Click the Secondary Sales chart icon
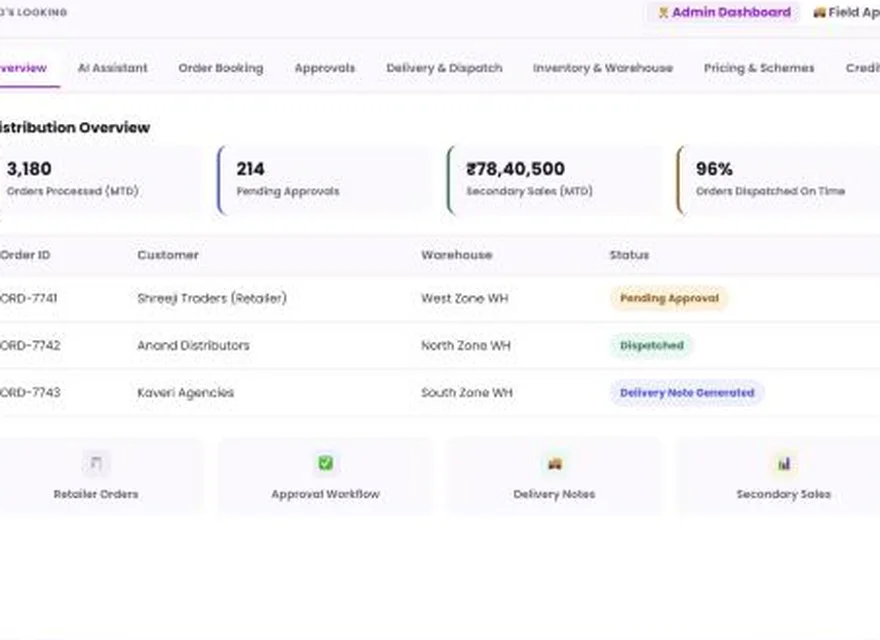880x640 pixels. pos(783,464)
